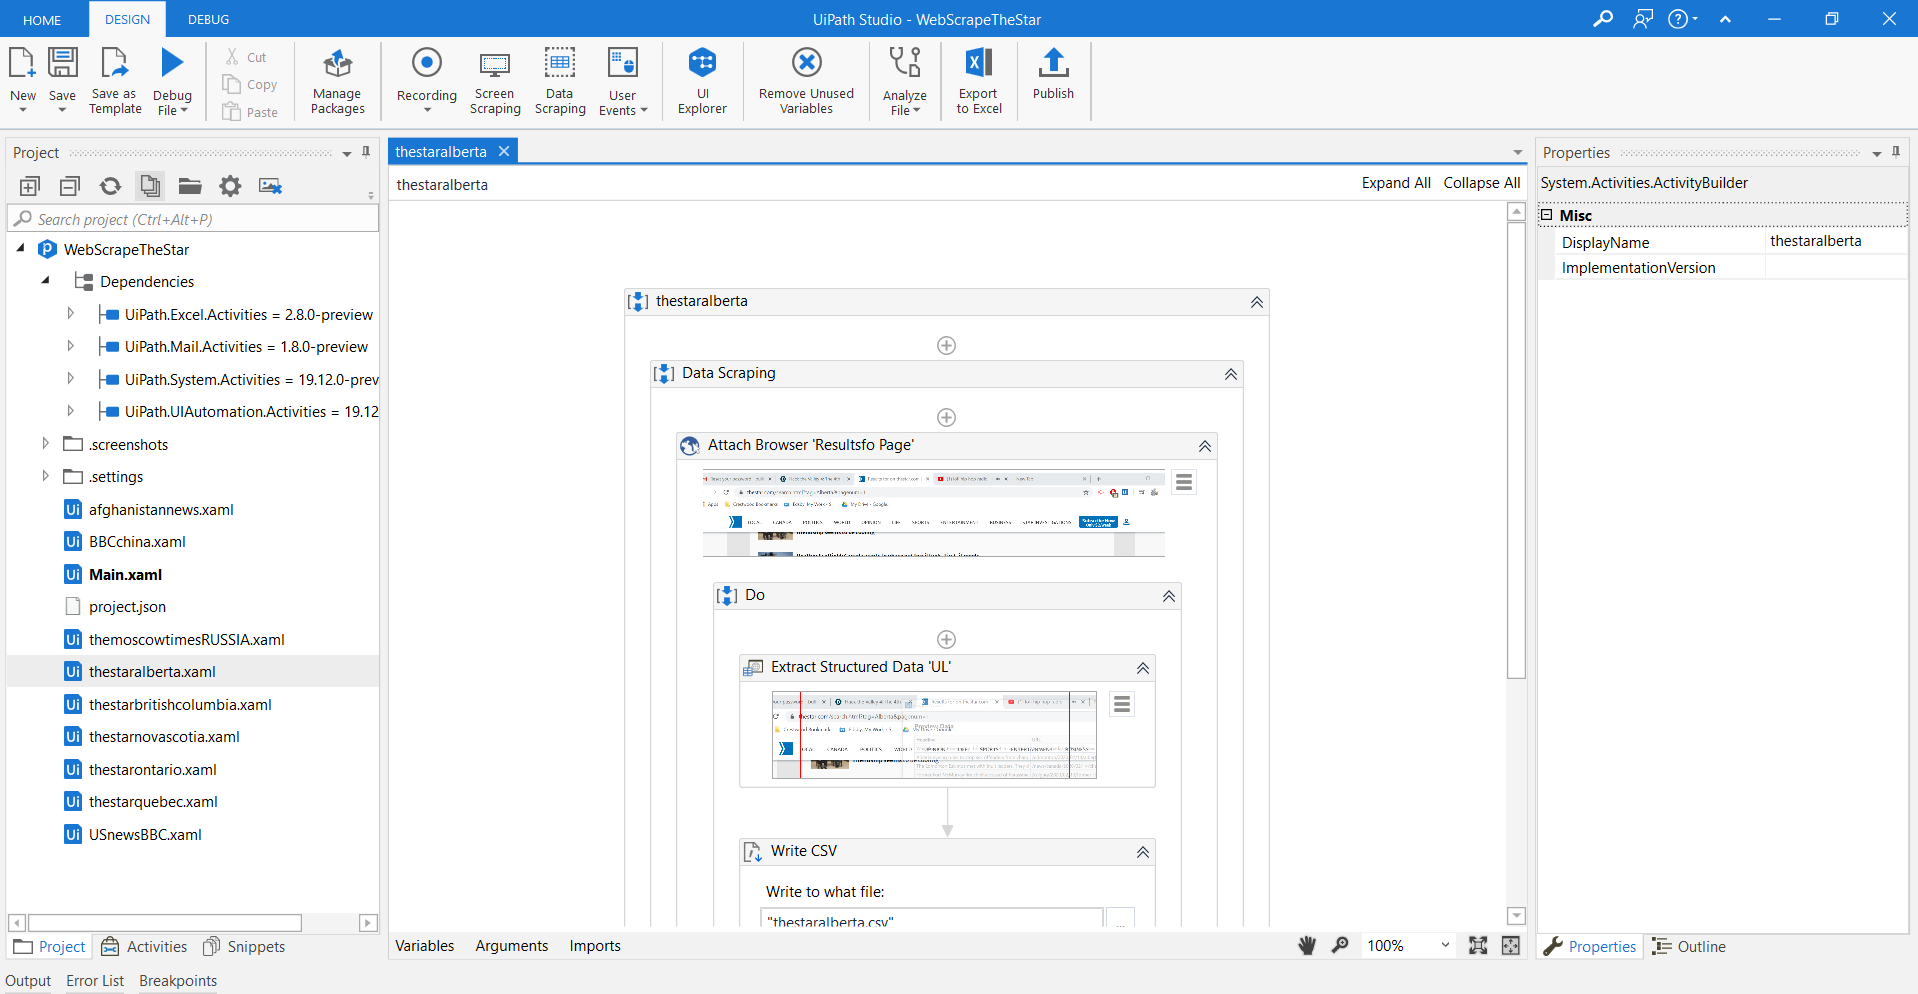Open the Variables panel
Screen dimensions: 1918x994
(x=424, y=946)
